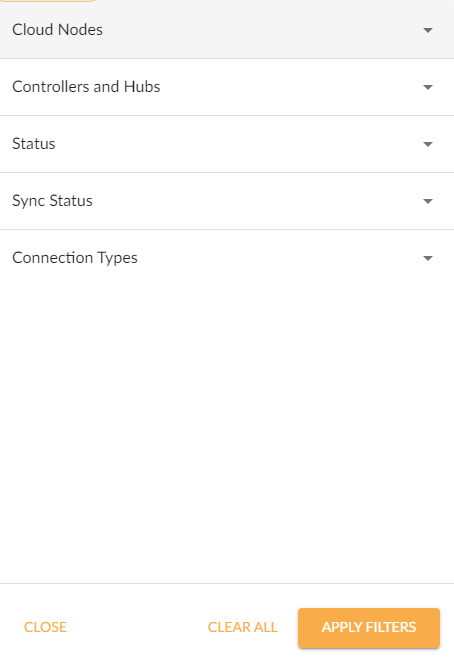Click the Controllers and Hubs arrow icon
454x666 pixels.
point(428,87)
